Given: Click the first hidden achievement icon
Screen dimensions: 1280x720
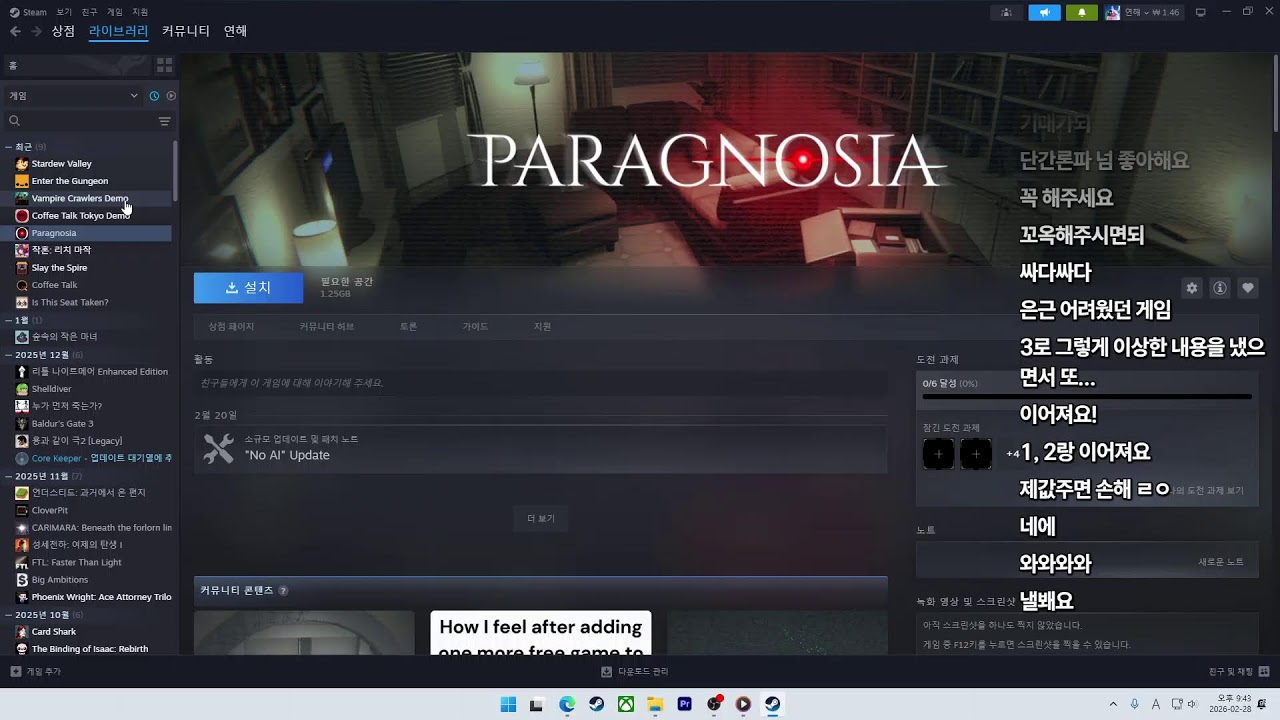Looking at the screenshot, I should tap(938, 454).
